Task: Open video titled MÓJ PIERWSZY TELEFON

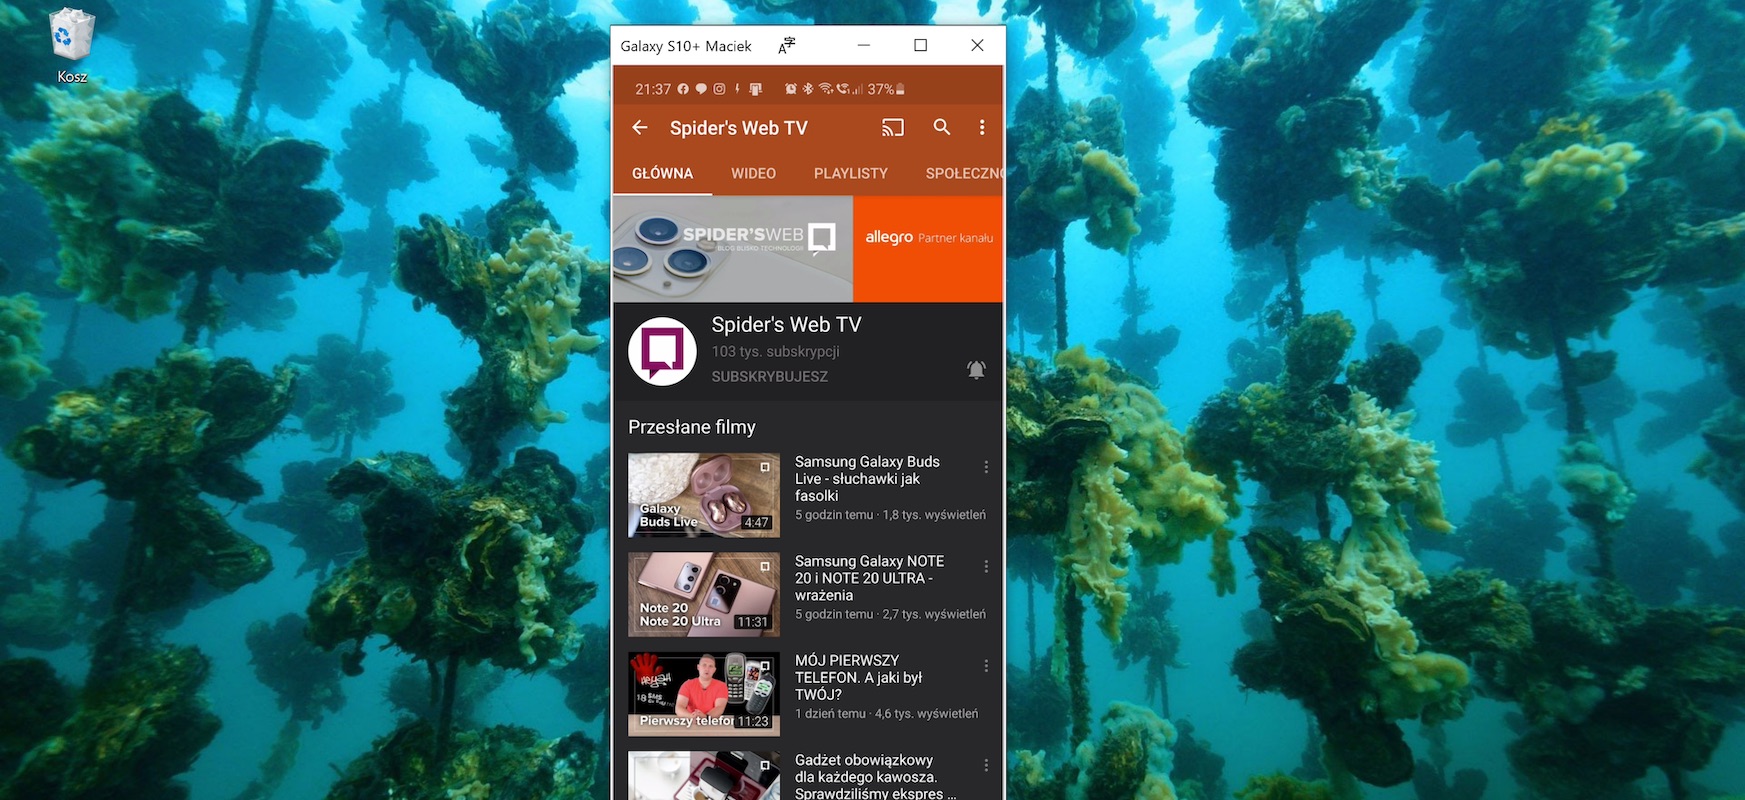Action: pos(858,677)
